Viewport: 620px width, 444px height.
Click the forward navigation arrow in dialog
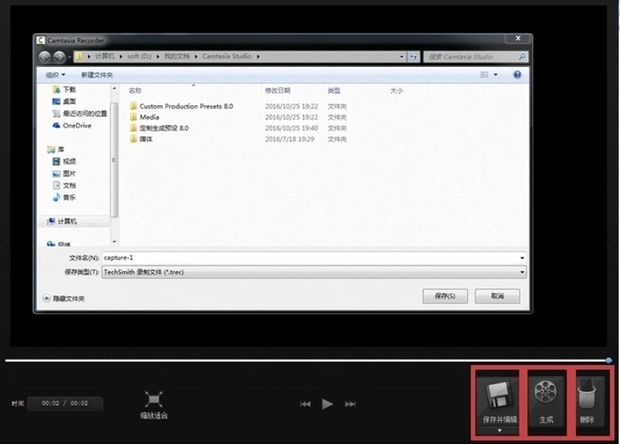[59, 57]
